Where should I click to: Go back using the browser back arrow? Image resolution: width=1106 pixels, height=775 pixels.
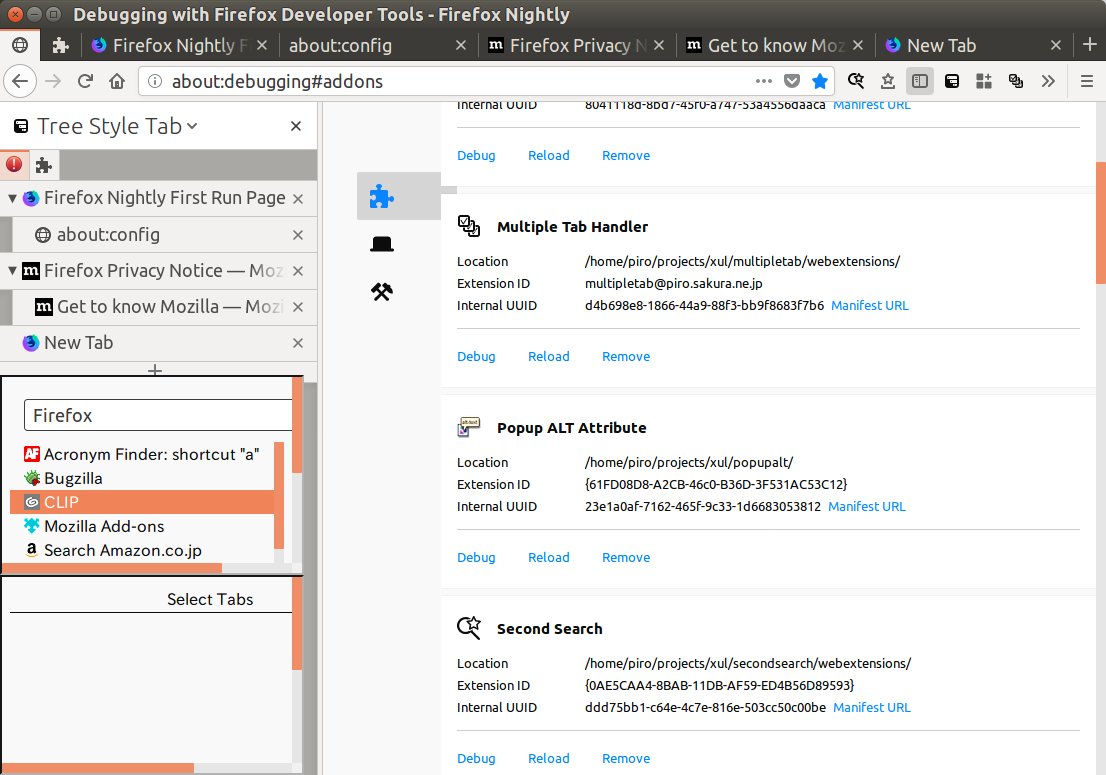point(20,81)
